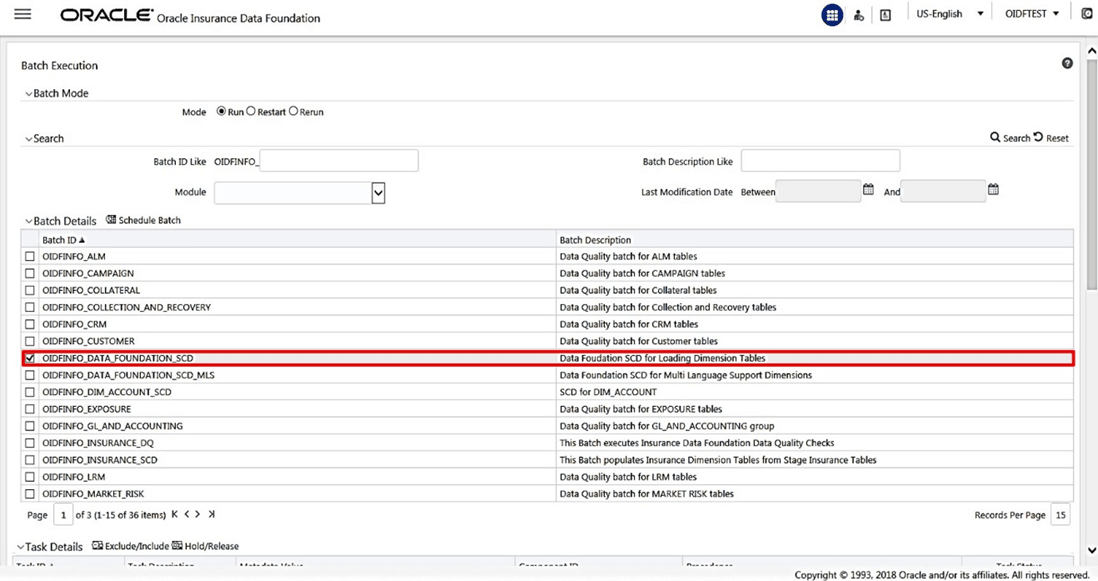
Task: Check the OIDFINFO_CUSTOMER batch checkbox
Action: coord(29,341)
